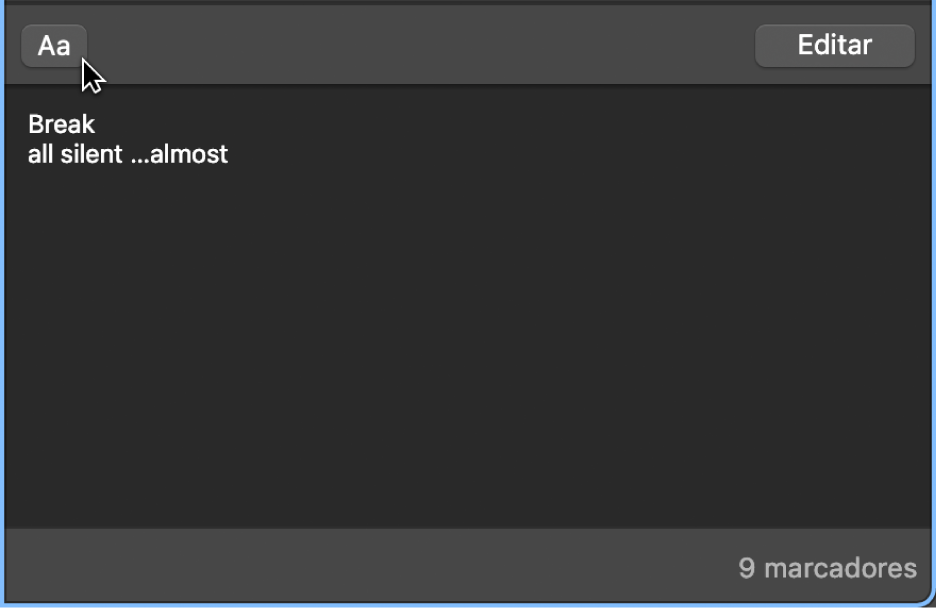
Task: Click the '9 marcadores' count label
Action: (x=827, y=568)
